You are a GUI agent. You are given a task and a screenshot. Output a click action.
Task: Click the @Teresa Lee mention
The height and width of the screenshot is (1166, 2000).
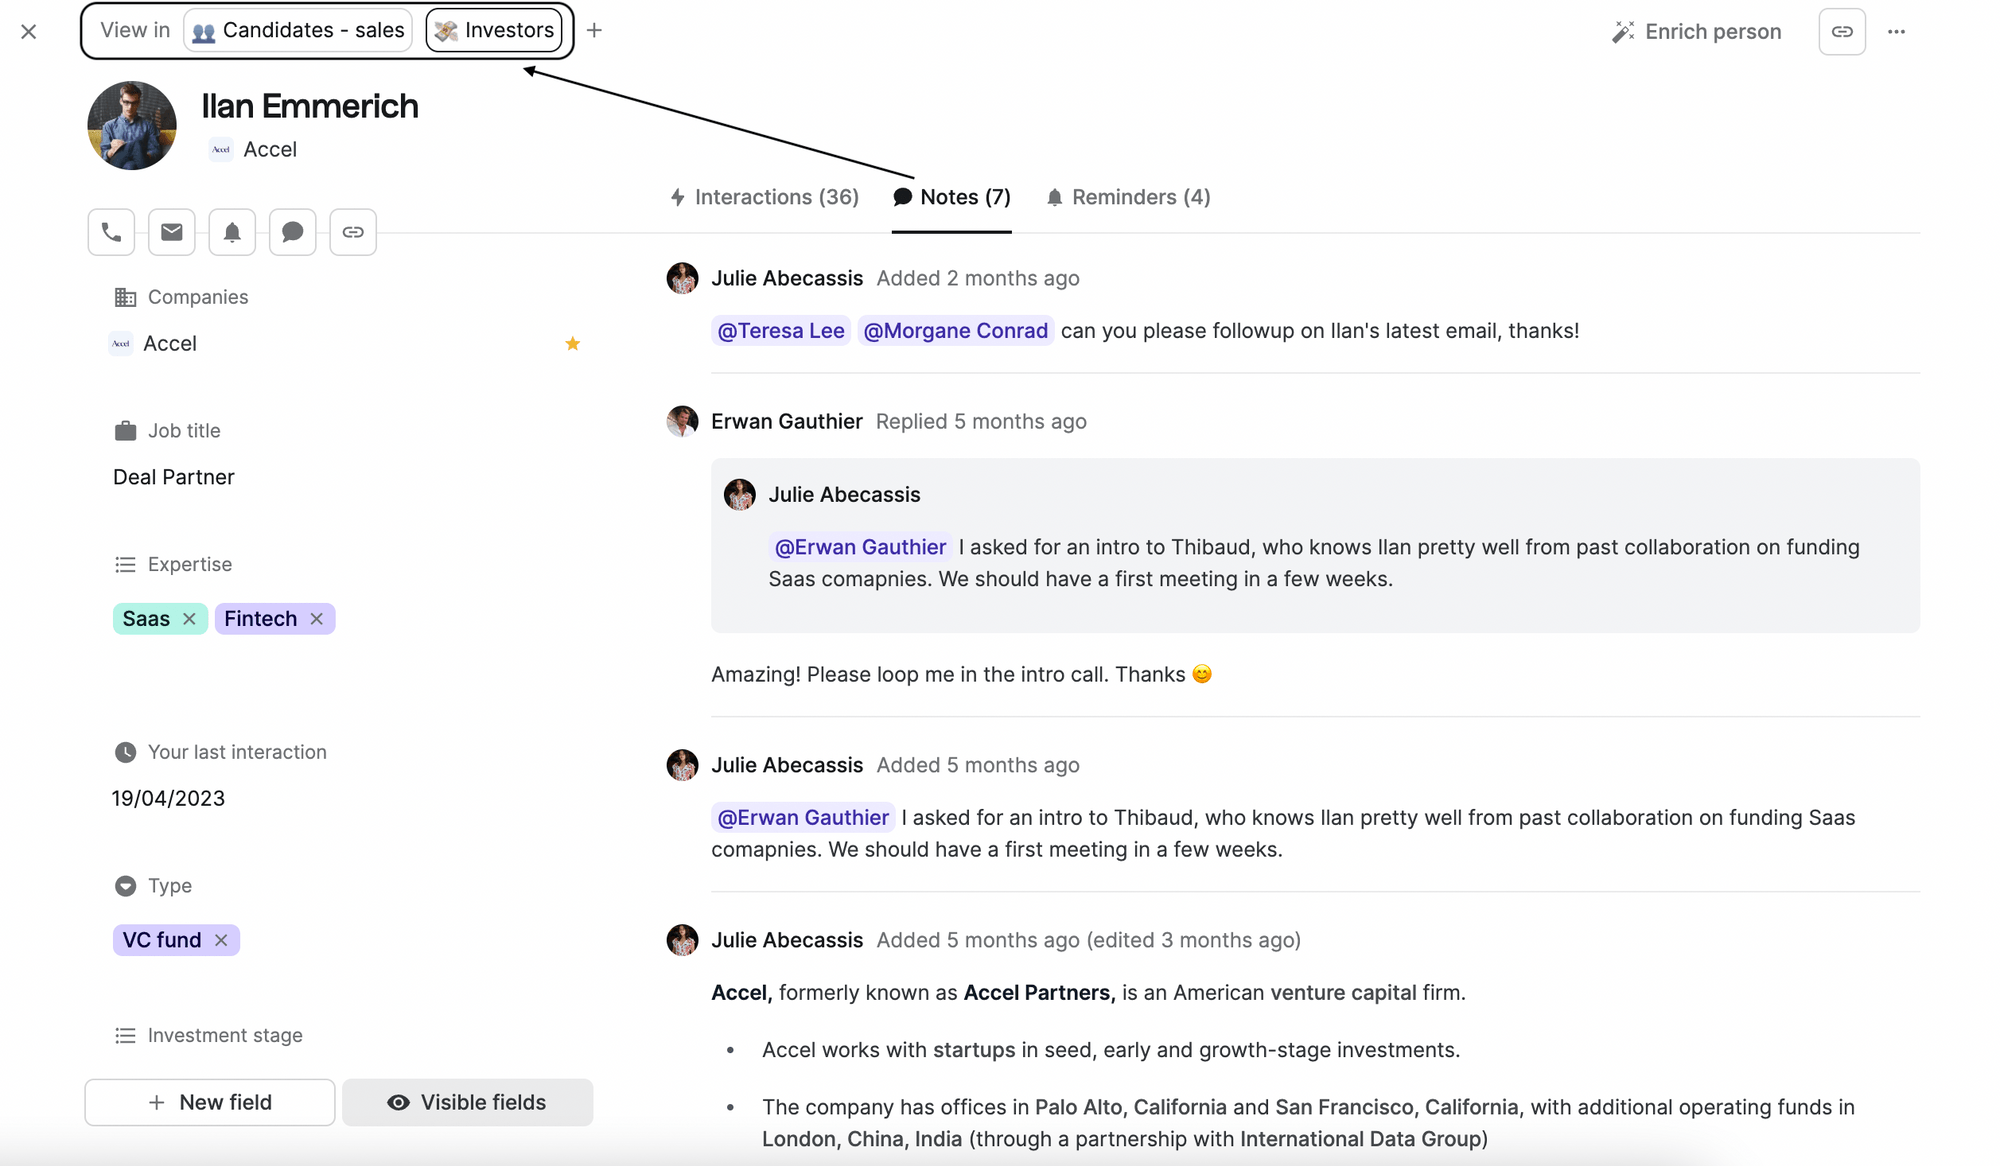pyautogui.click(x=781, y=330)
